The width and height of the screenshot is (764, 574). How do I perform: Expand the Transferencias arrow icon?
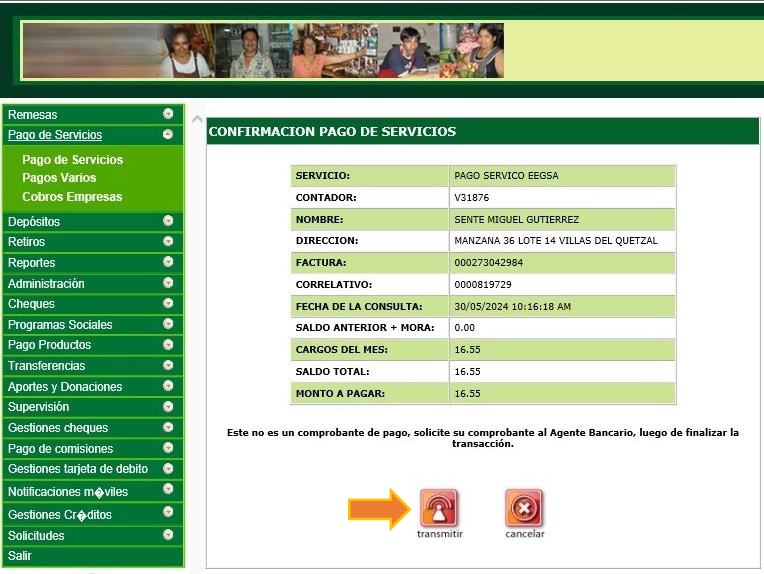[x=168, y=365]
